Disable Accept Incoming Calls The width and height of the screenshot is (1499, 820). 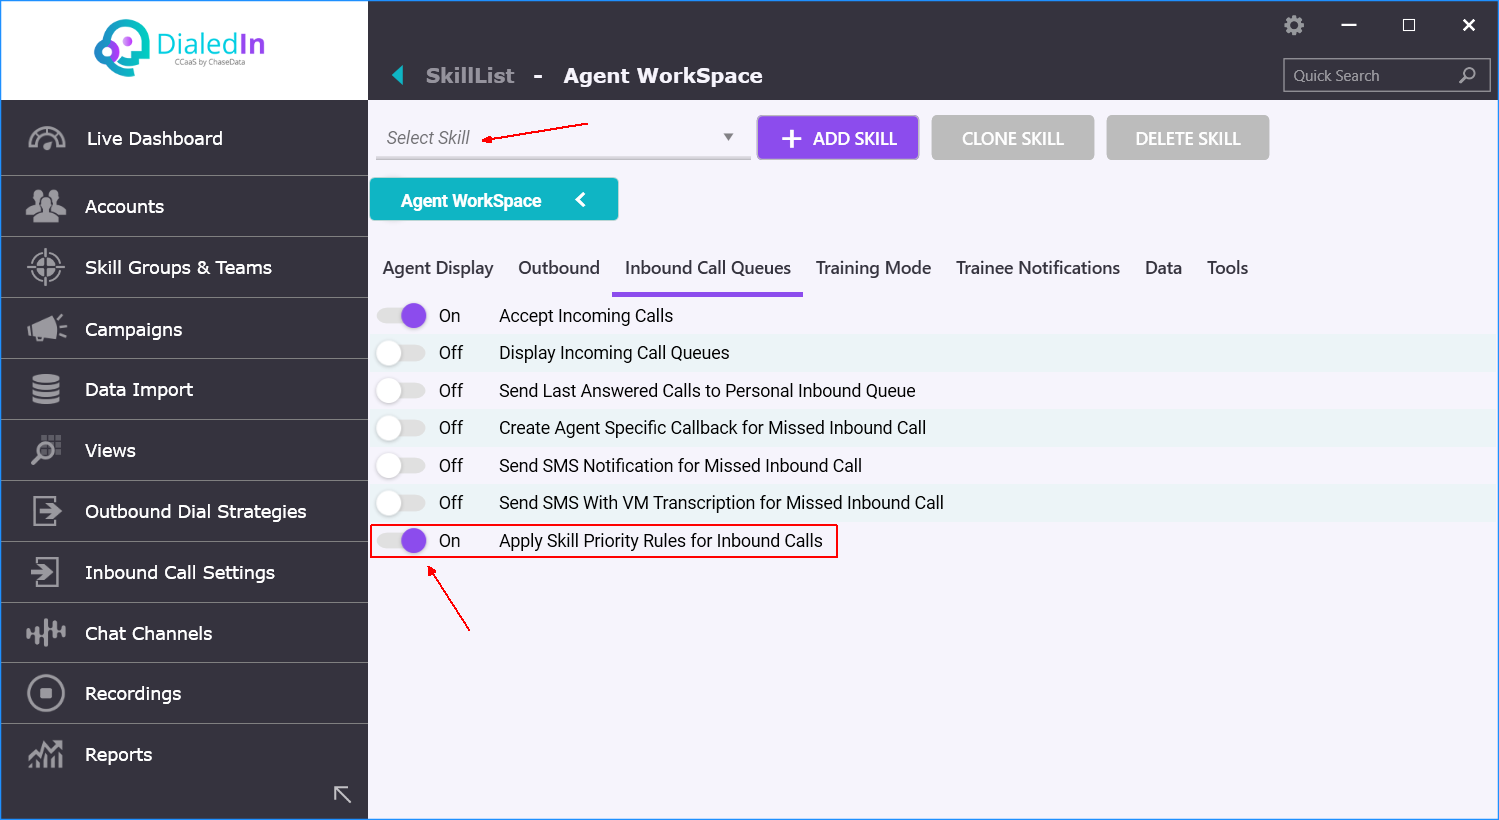(x=401, y=315)
